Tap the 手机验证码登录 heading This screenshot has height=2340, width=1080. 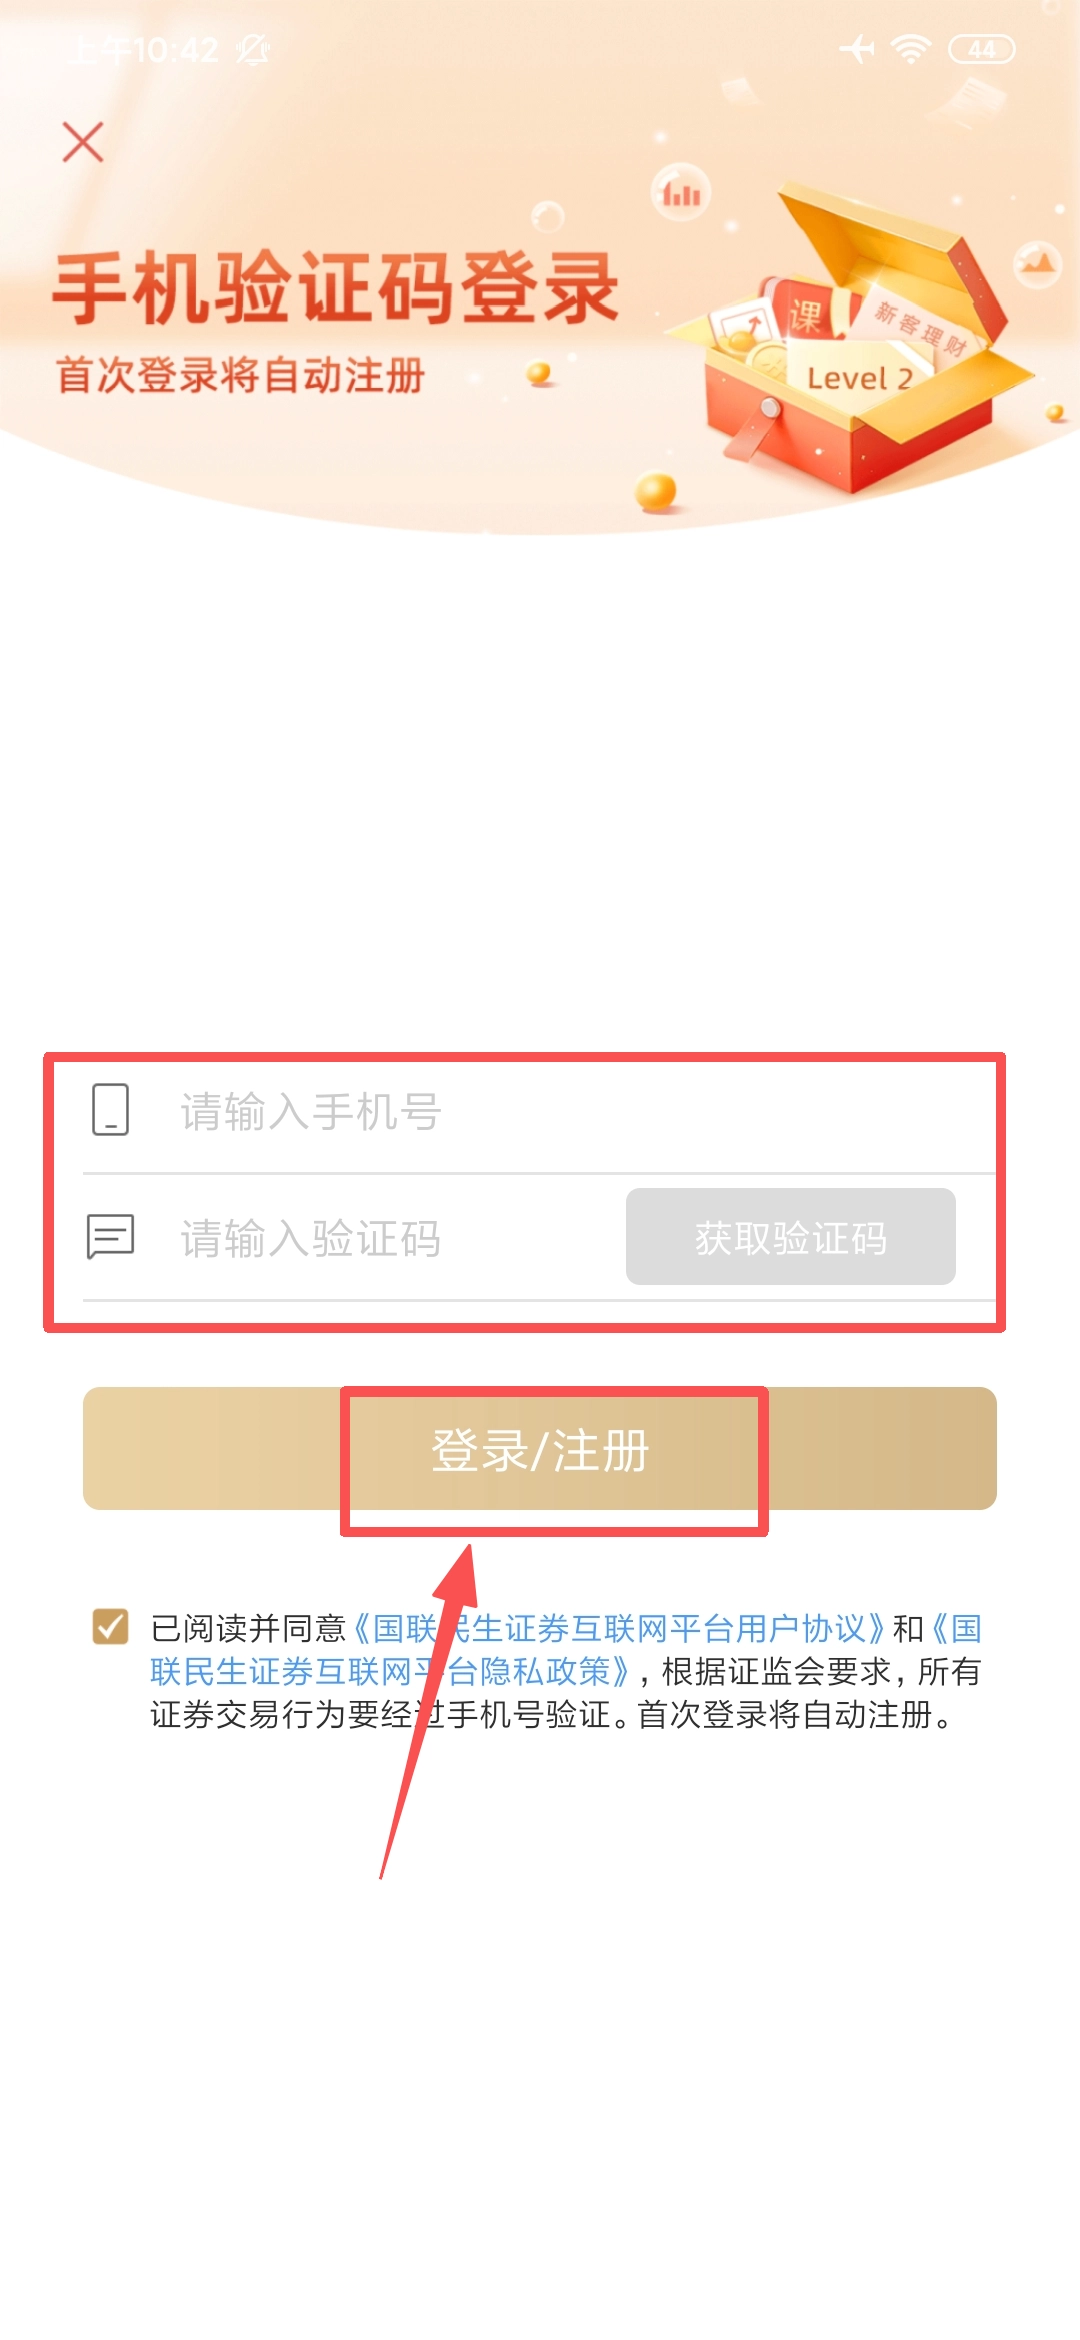(x=336, y=289)
